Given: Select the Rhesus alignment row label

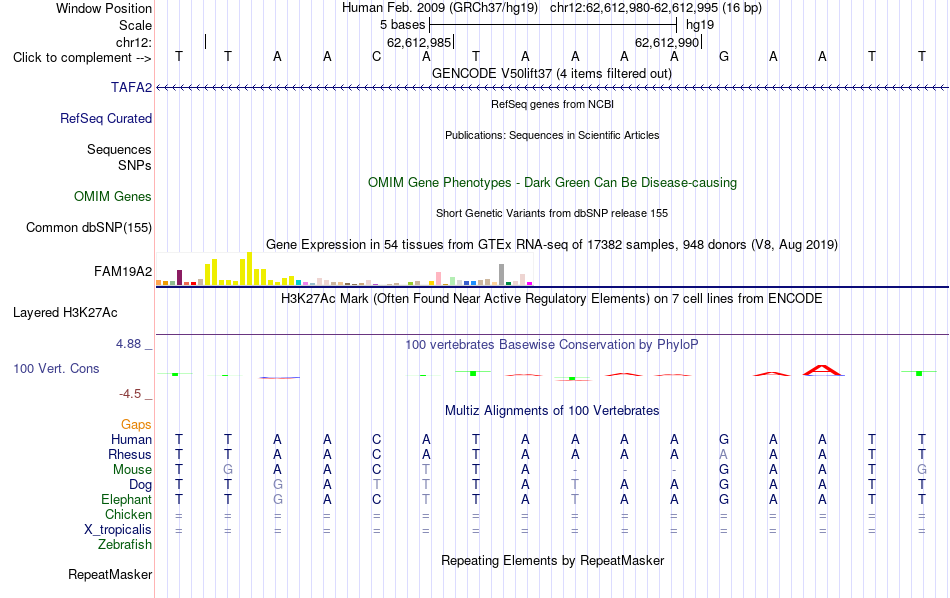Looking at the screenshot, I should [130, 455].
